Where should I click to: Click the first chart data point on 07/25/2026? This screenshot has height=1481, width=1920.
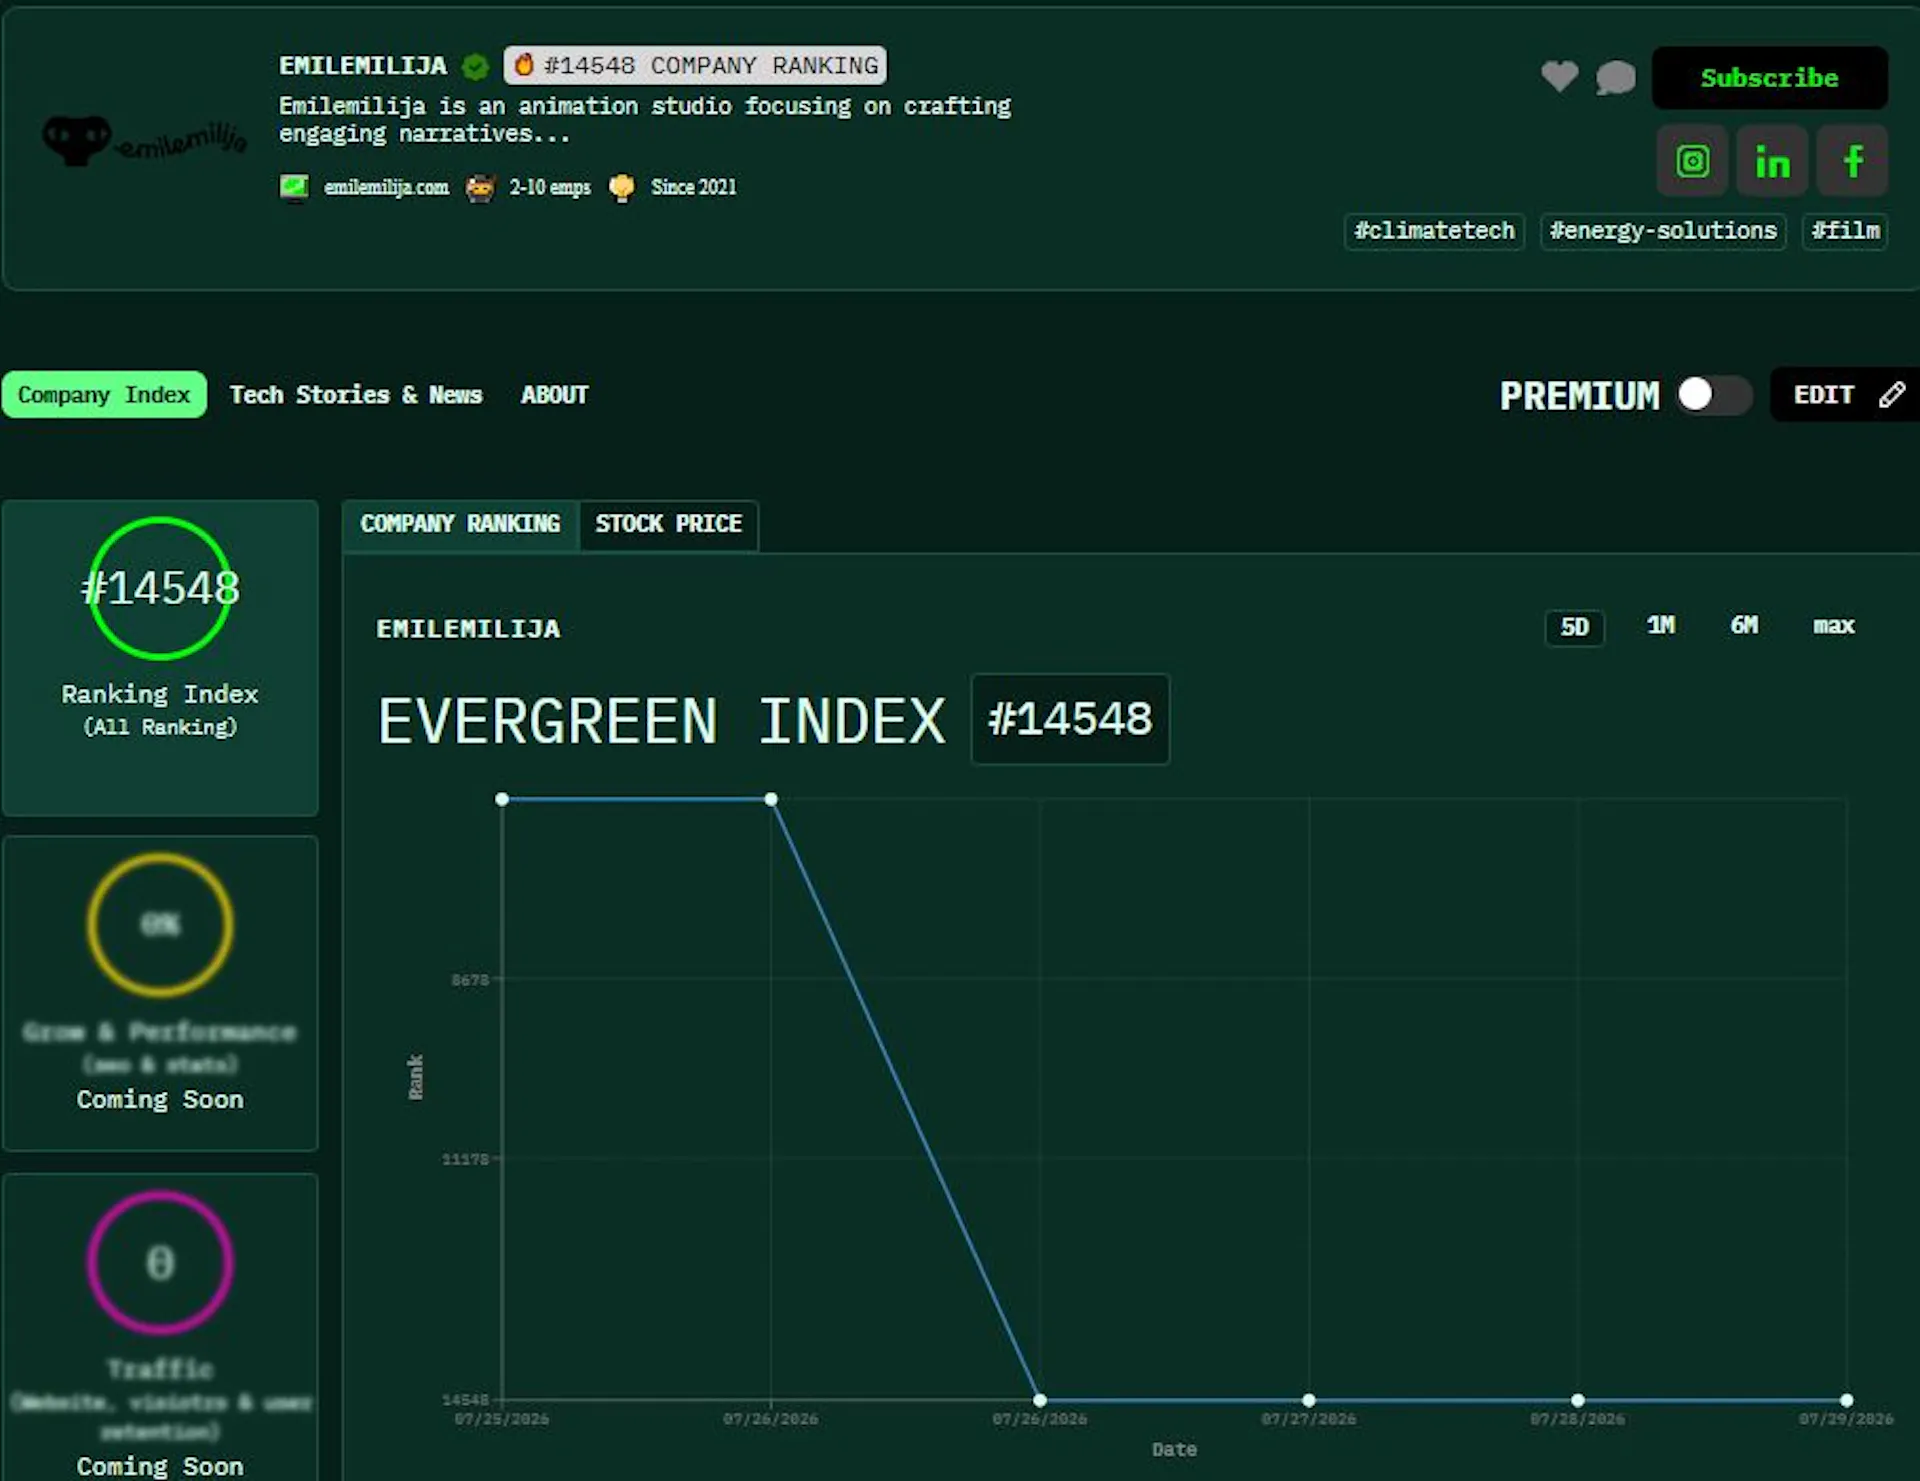pyautogui.click(x=502, y=799)
